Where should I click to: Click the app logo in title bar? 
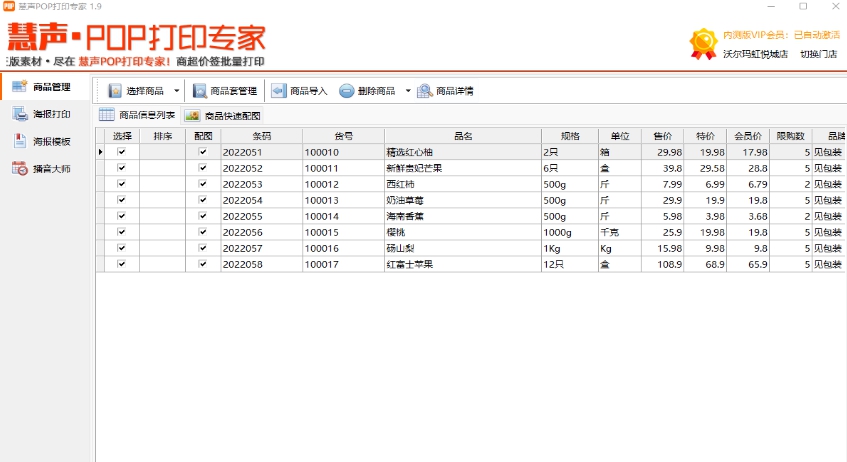(x=9, y=6)
